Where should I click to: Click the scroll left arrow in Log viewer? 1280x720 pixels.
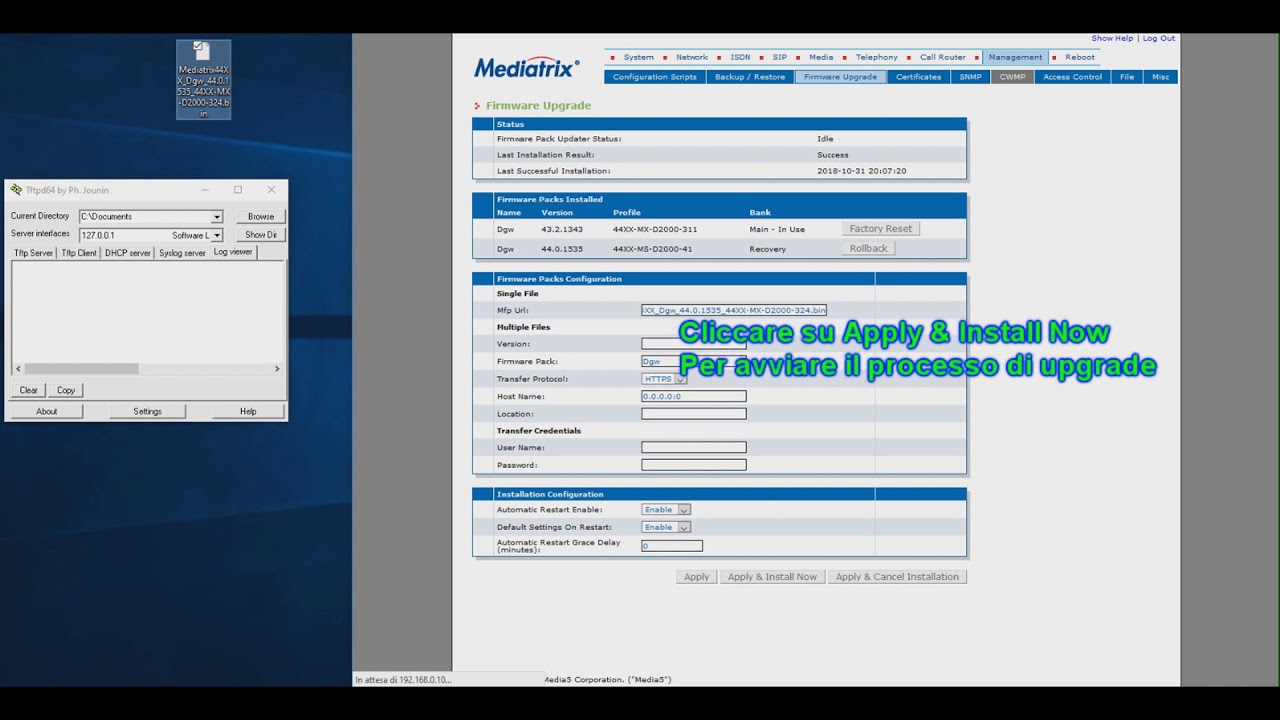click(x=17, y=368)
